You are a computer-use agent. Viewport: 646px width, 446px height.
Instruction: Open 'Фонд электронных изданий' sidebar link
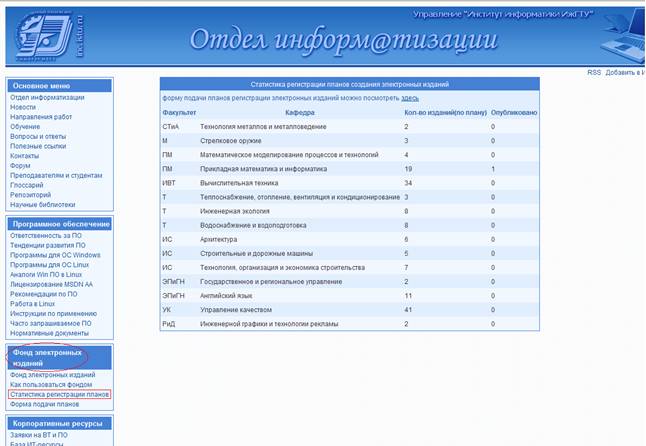[x=53, y=375]
